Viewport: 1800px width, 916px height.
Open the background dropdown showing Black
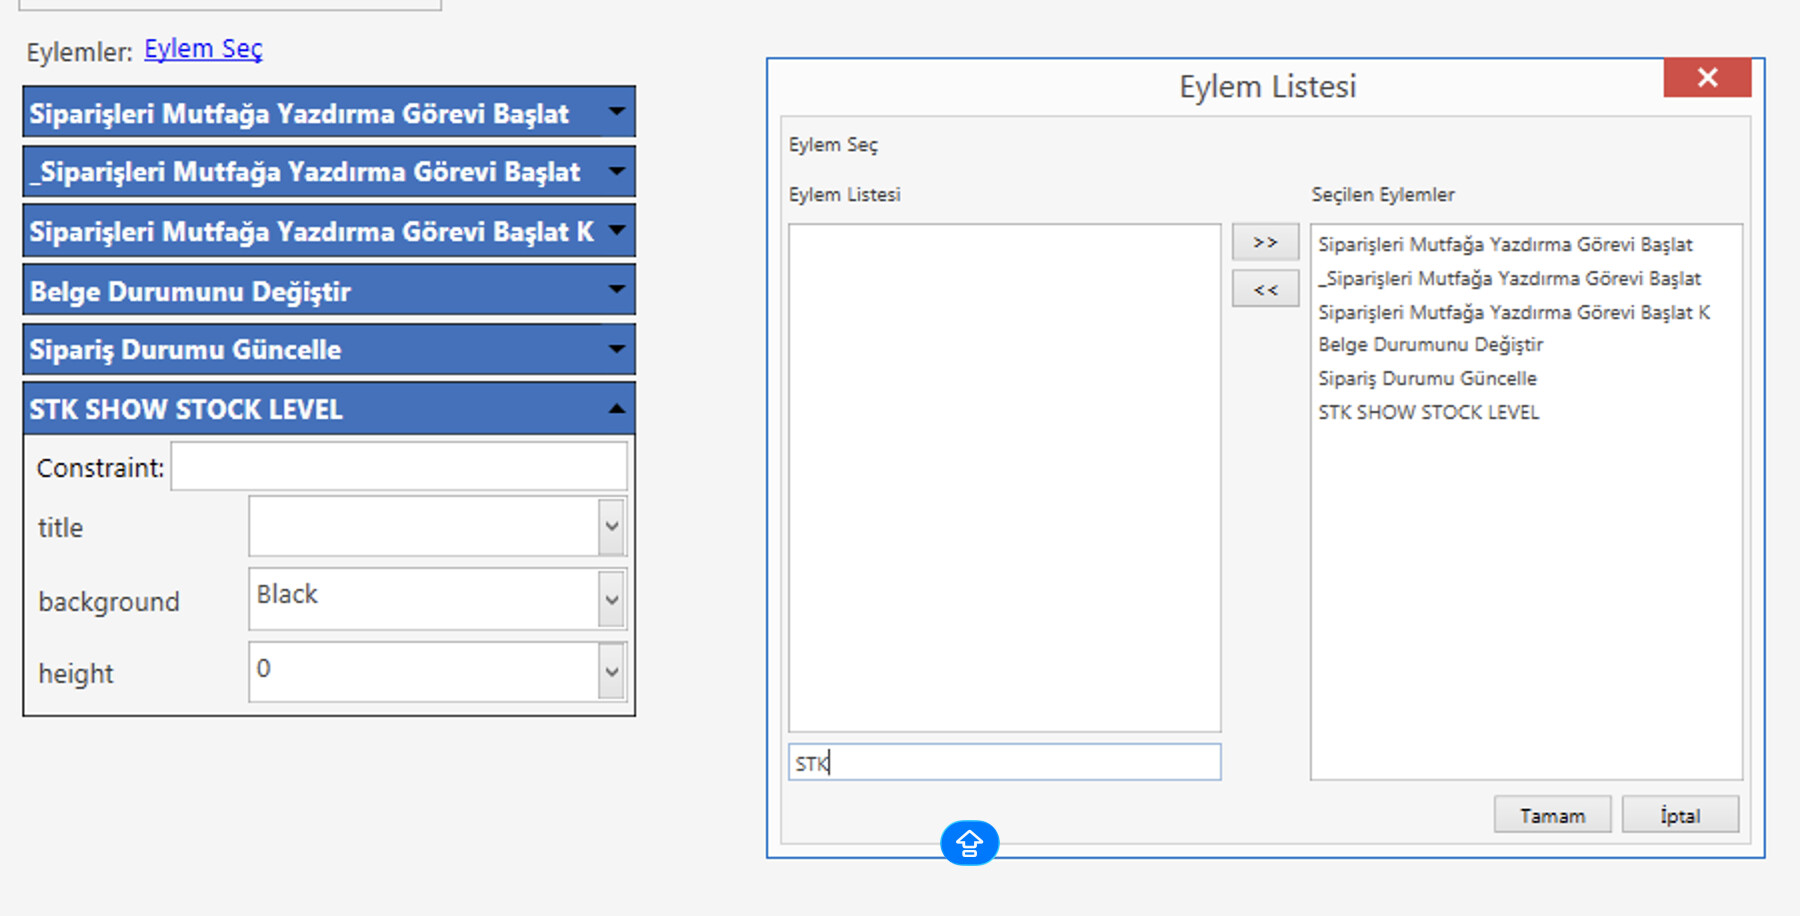pos(611,600)
